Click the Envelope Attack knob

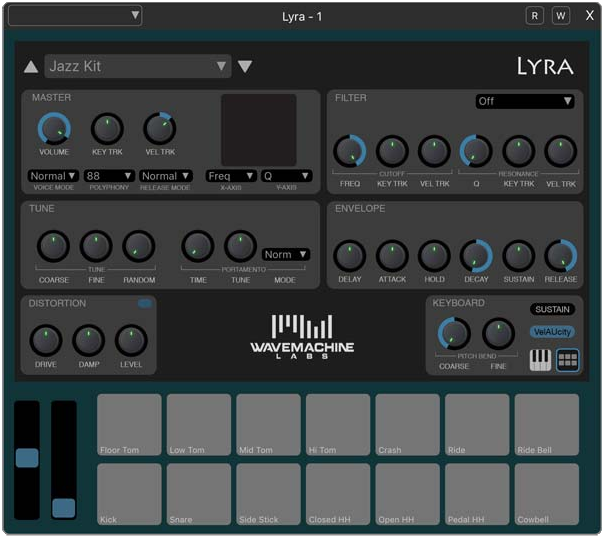tap(392, 255)
